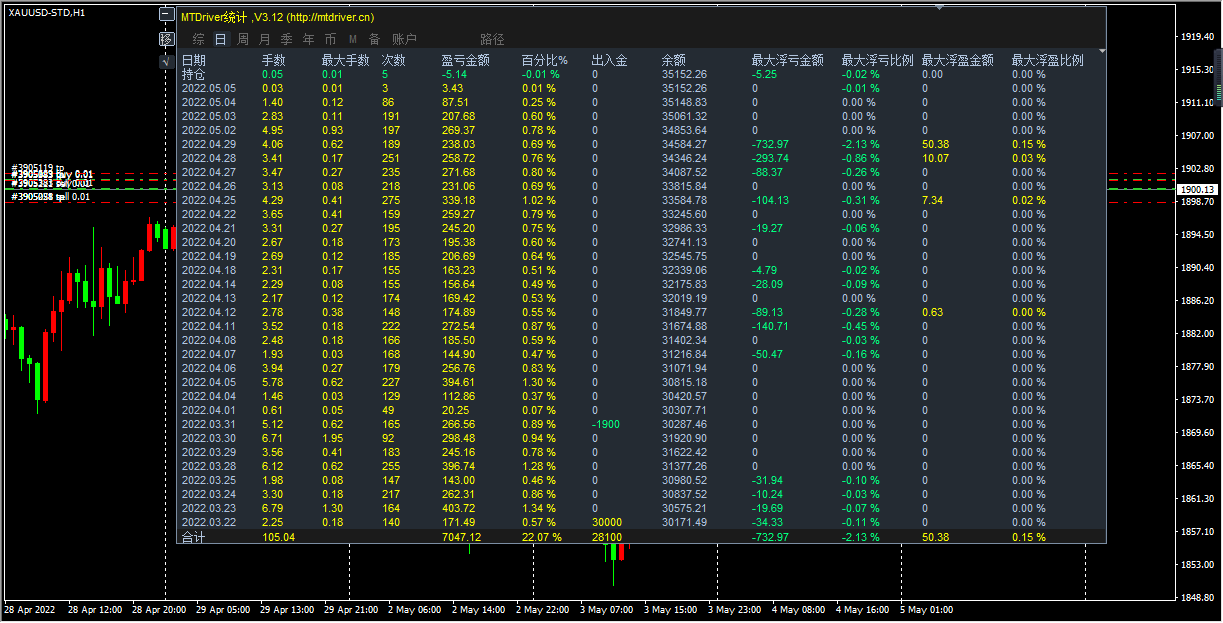
Task: Open the 备 notes tab
Action: tap(374, 39)
